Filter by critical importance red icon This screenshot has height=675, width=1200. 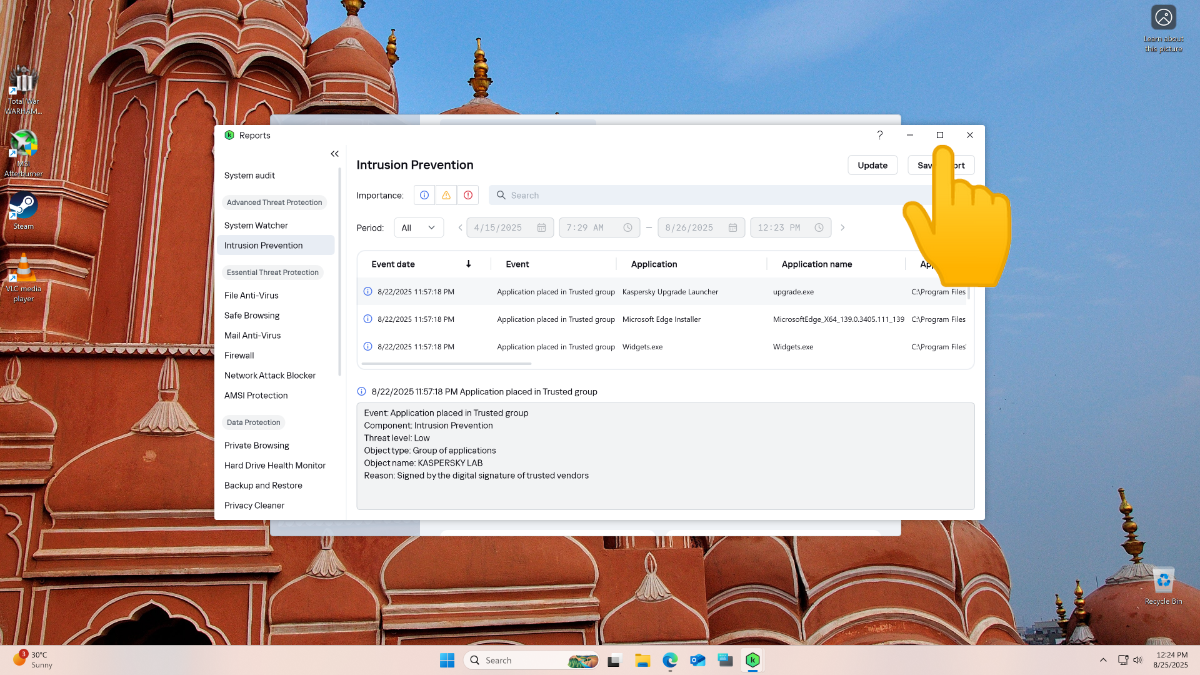[x=468, y=195]
